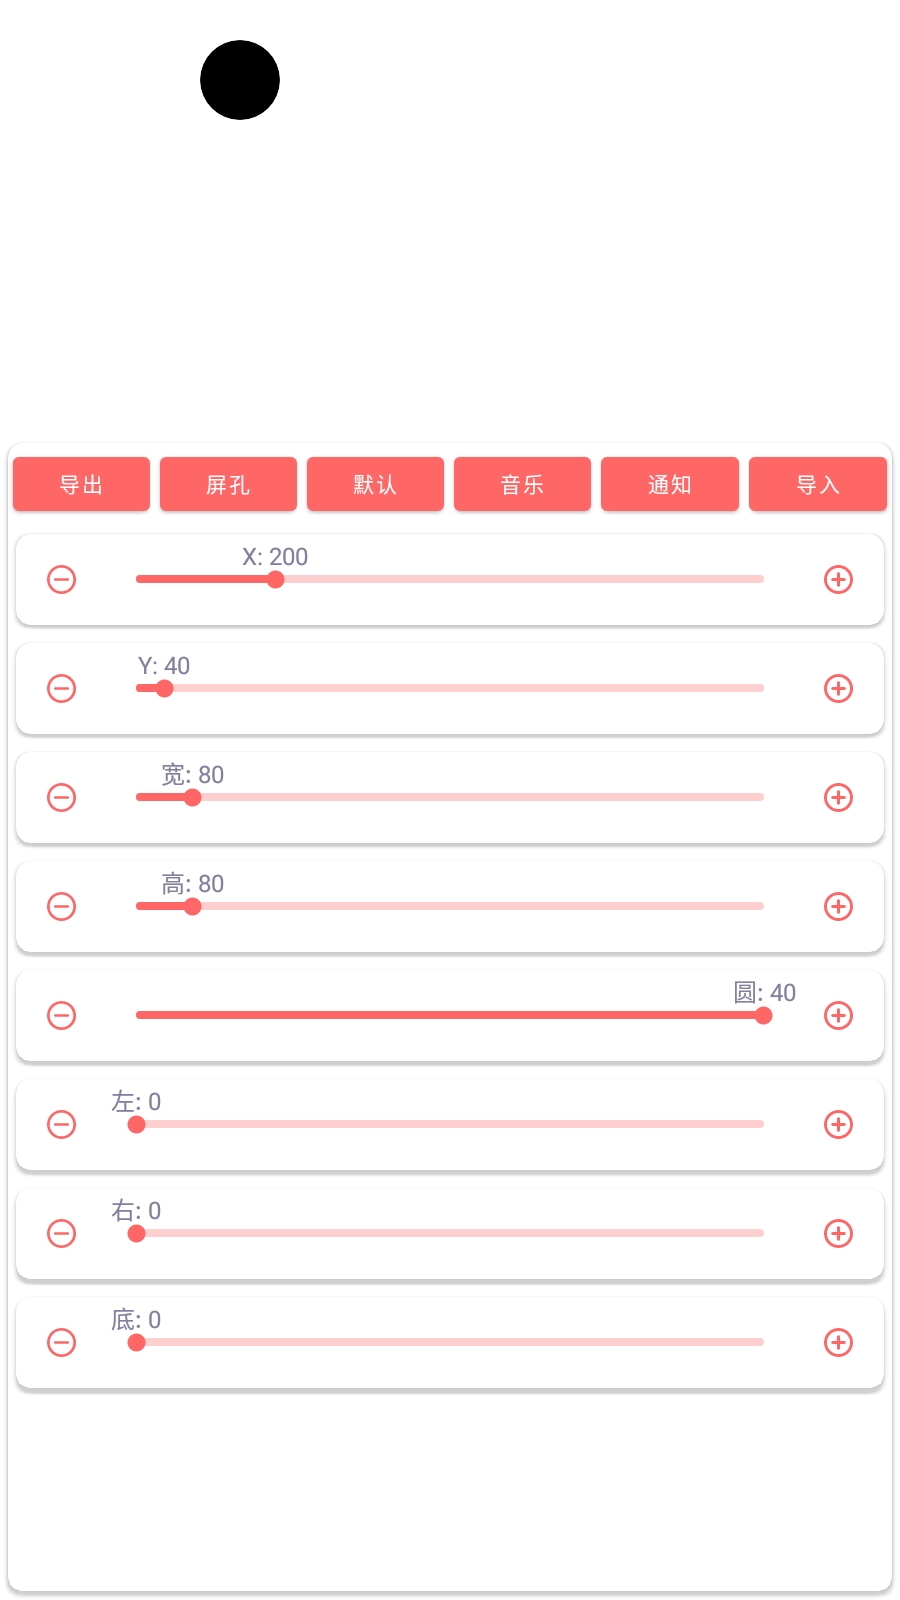This screenshot has width=900, height=1600.
Task: Reduce 圆 corner radius with minus icon
Action: click(62, 1016)
